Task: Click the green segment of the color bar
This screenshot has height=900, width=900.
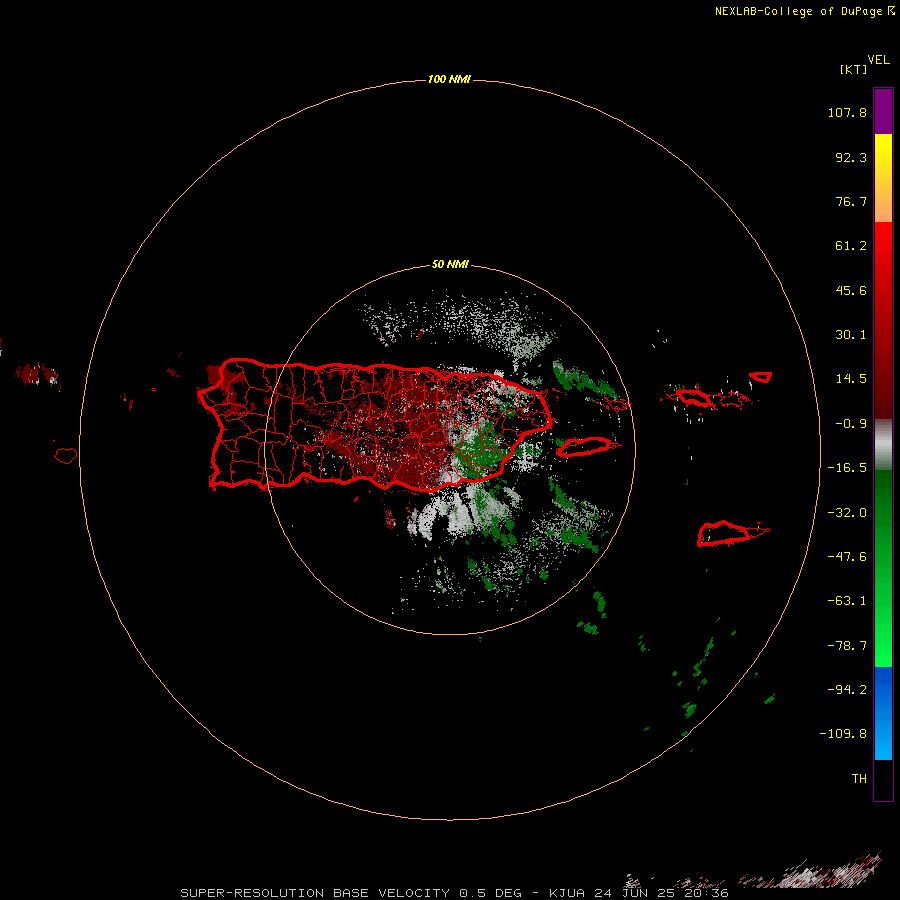Action: click(883, 568)
